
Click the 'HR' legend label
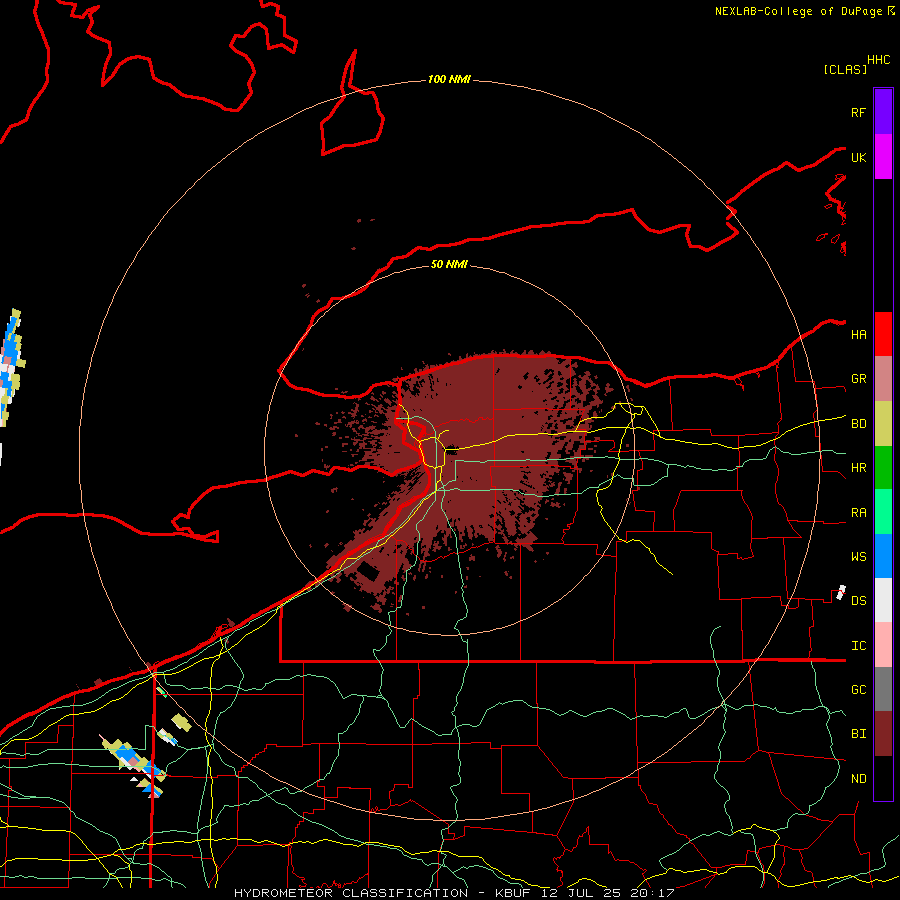point(858,468)
